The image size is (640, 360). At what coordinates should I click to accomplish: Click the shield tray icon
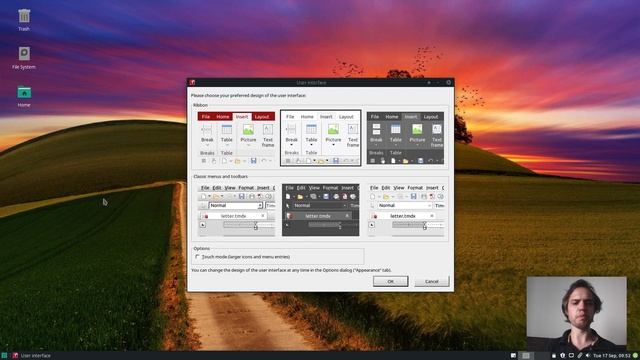(x=562, y=356)
